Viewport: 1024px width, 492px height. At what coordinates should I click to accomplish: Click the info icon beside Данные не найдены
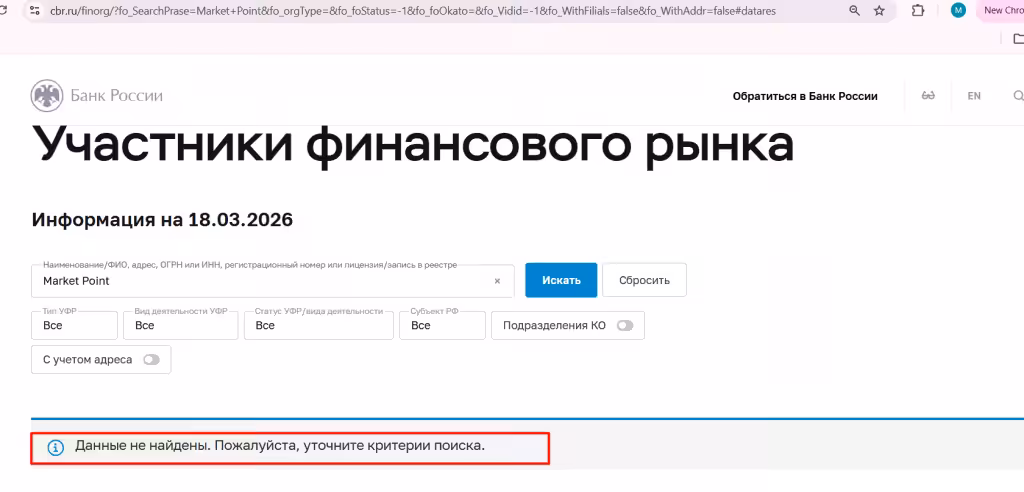point(56,448)
